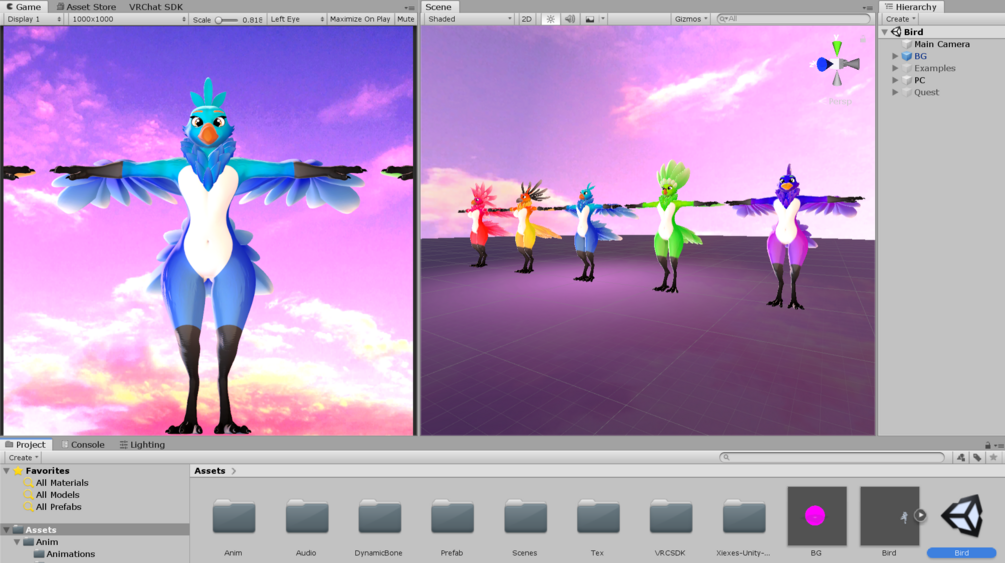
Task: Click the gray X axis gizmo cone
Action: [x=851, y=64]
